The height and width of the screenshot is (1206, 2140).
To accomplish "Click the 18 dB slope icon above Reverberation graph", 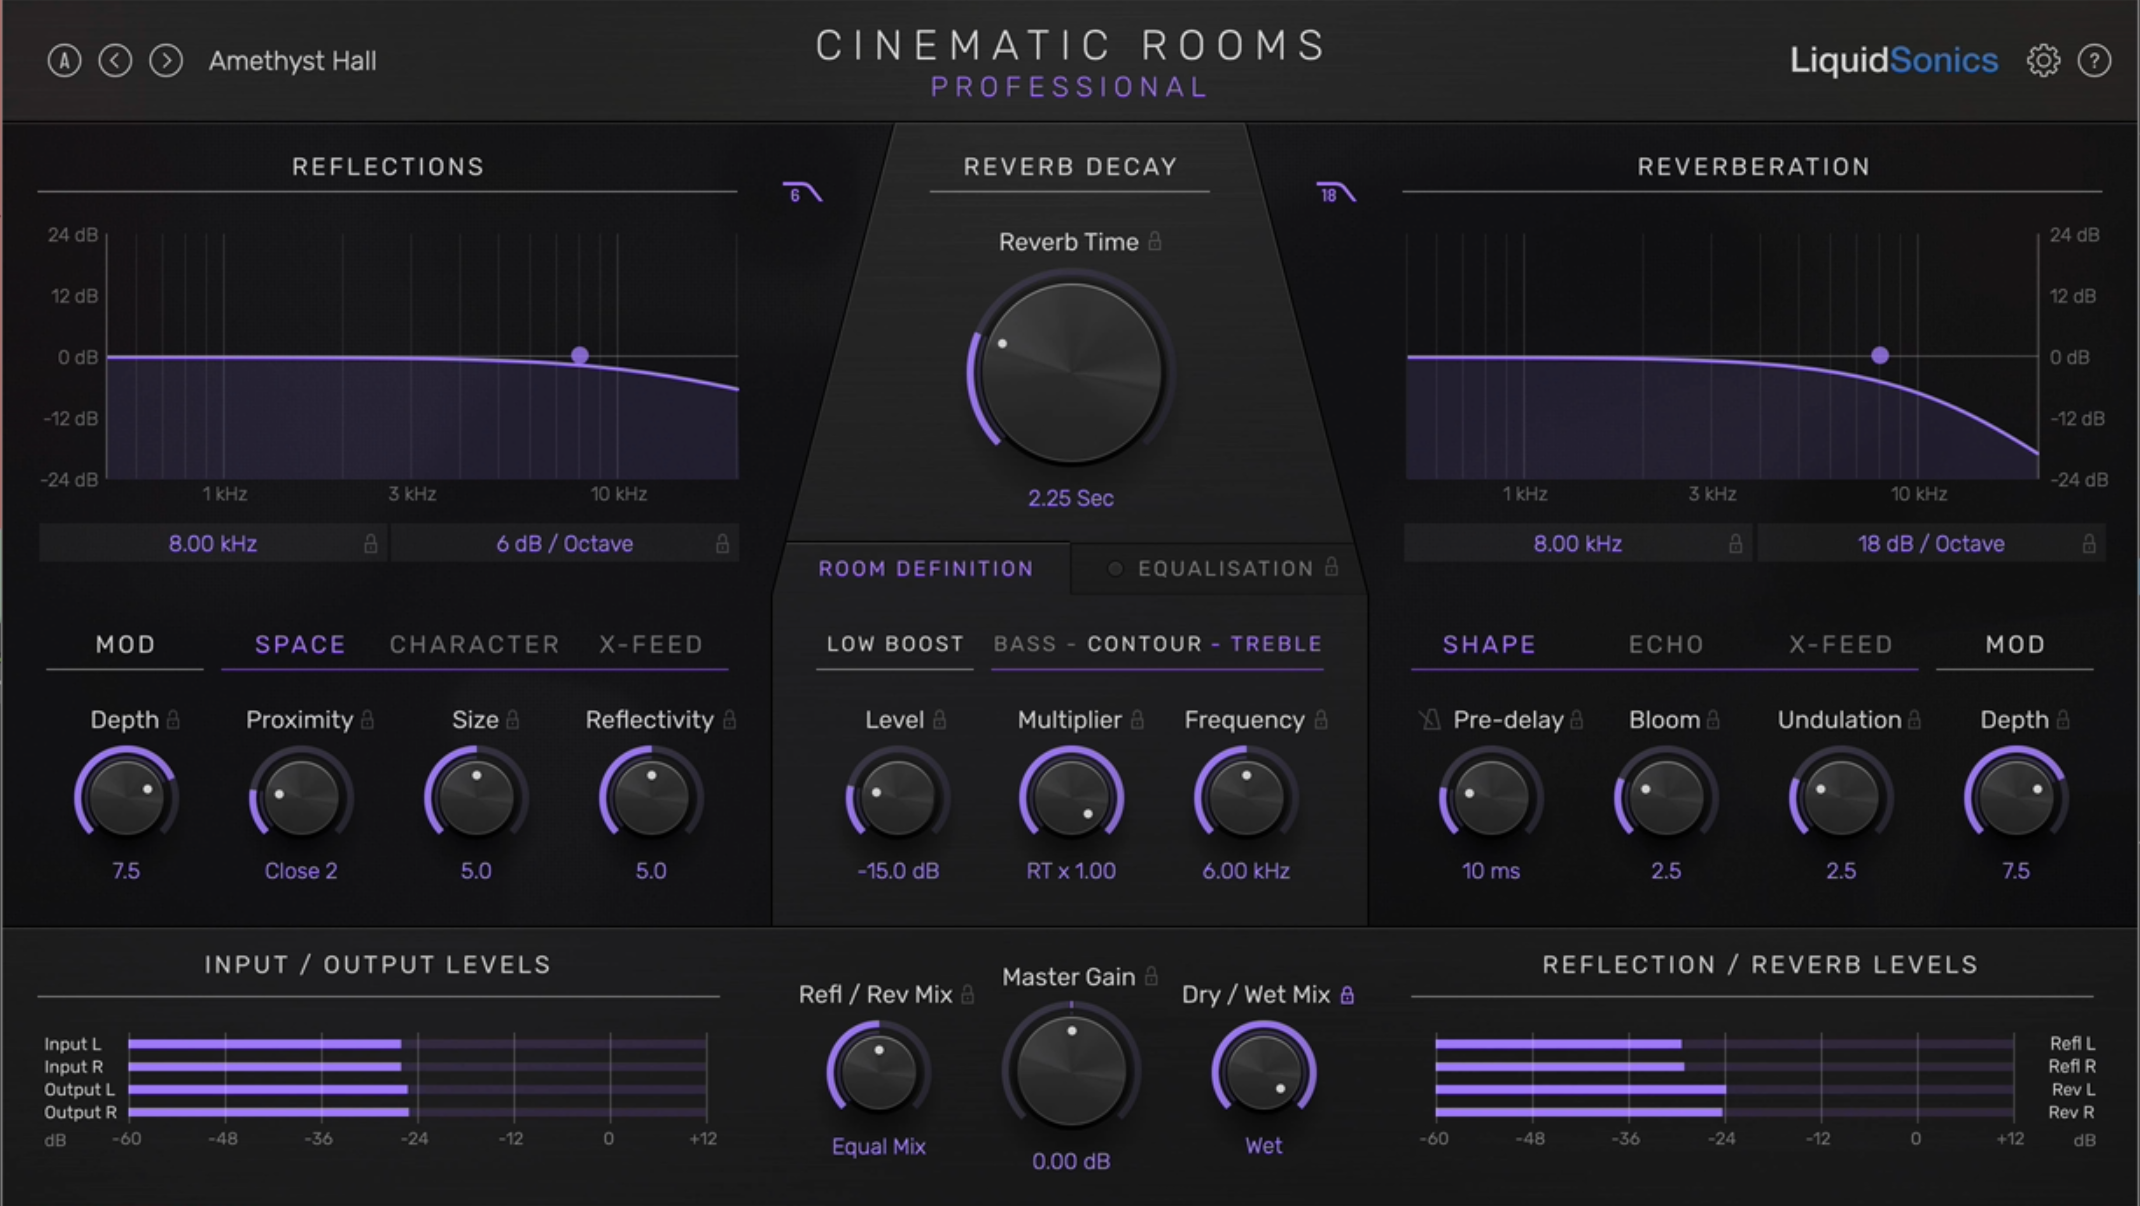I will [1337, 192].
